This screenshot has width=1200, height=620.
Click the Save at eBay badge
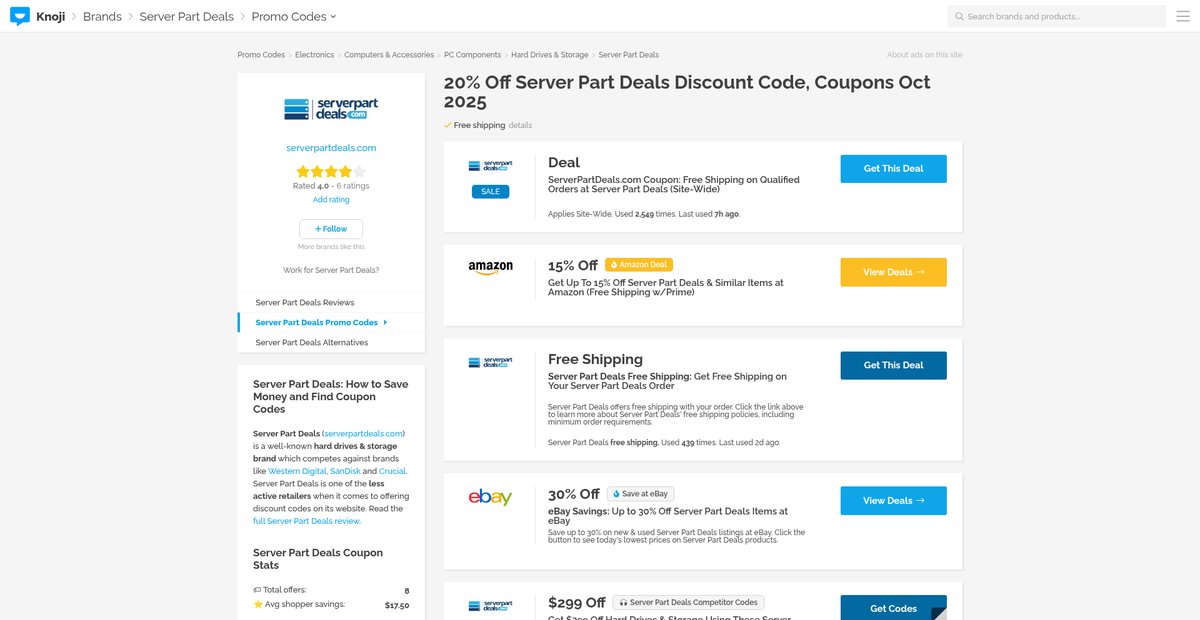641,494
